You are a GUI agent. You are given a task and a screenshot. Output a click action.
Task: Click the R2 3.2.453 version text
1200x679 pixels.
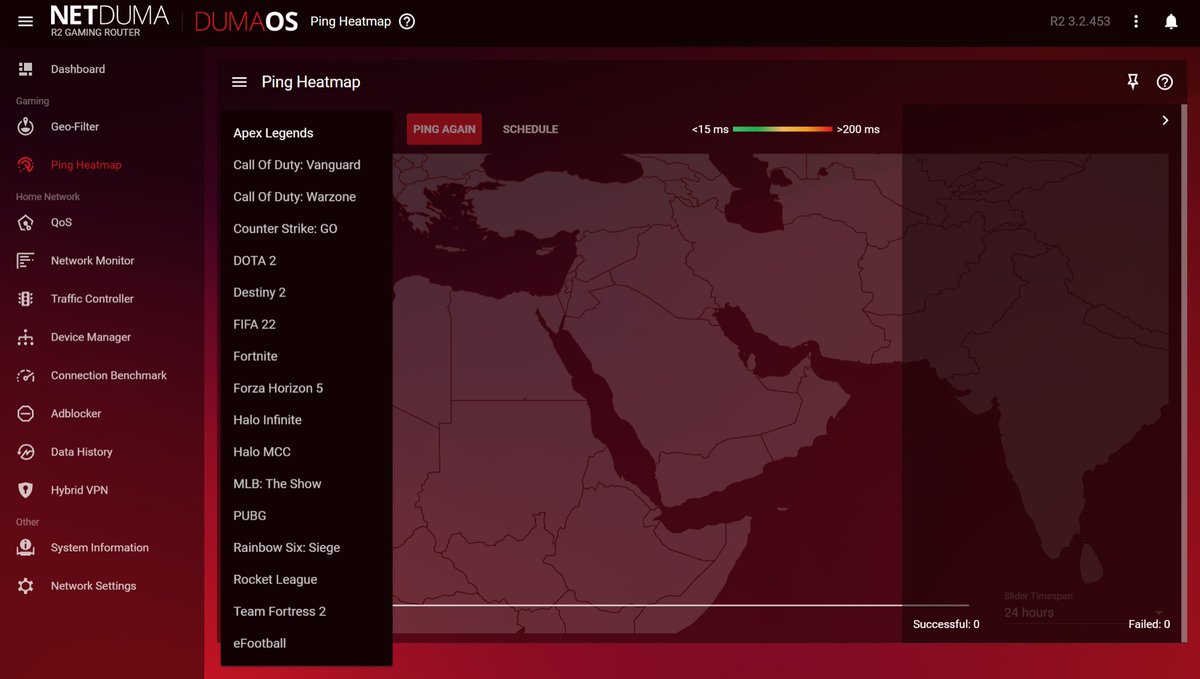pyautogui.click(x=1080, y=21)
